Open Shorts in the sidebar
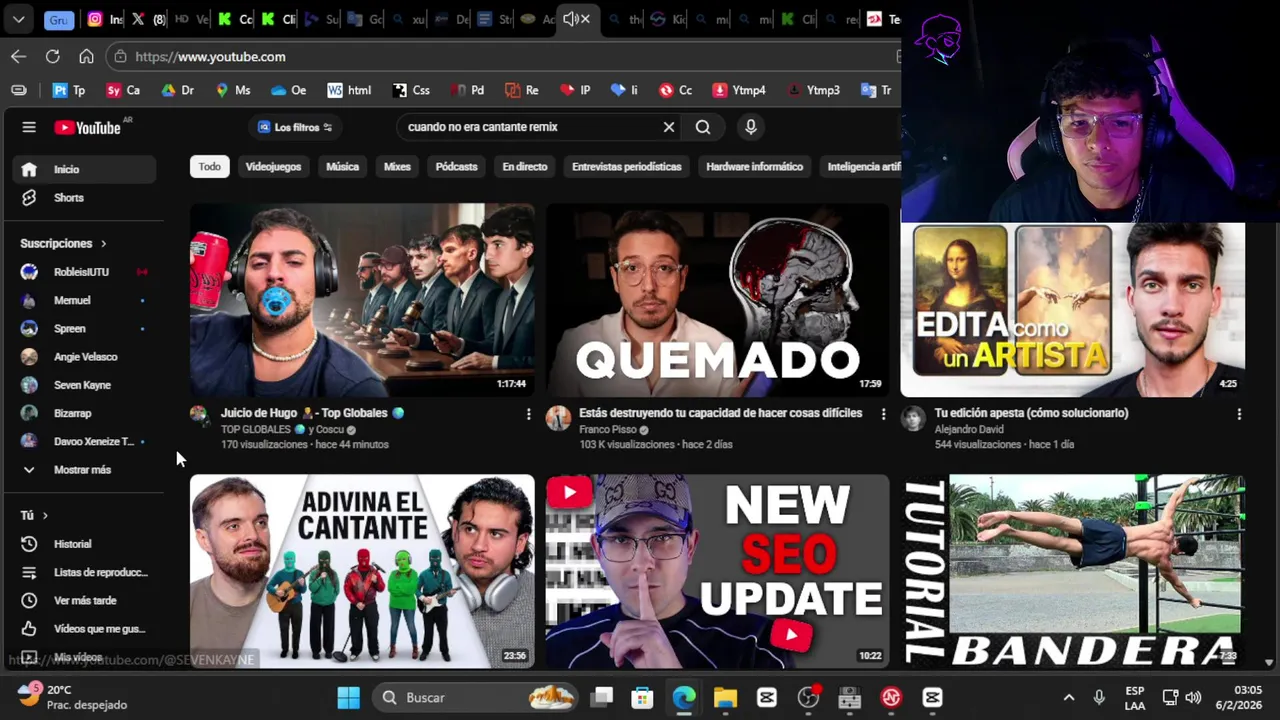The image size is (1280, 720). (86, 198)
